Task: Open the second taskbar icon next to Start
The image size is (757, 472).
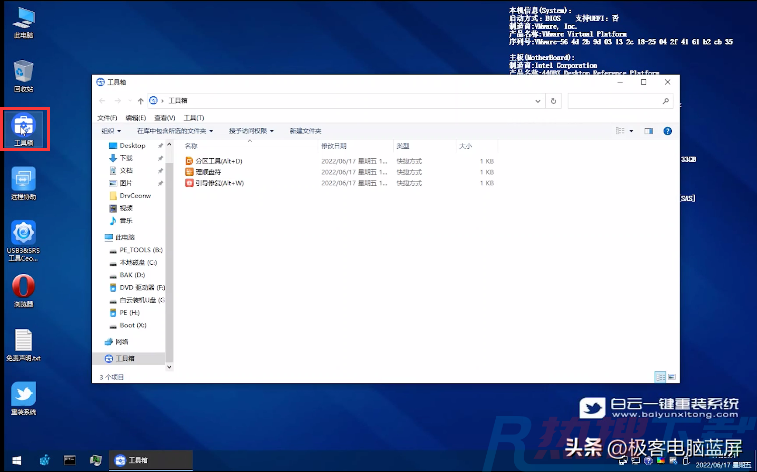Action: pos(44,460)
